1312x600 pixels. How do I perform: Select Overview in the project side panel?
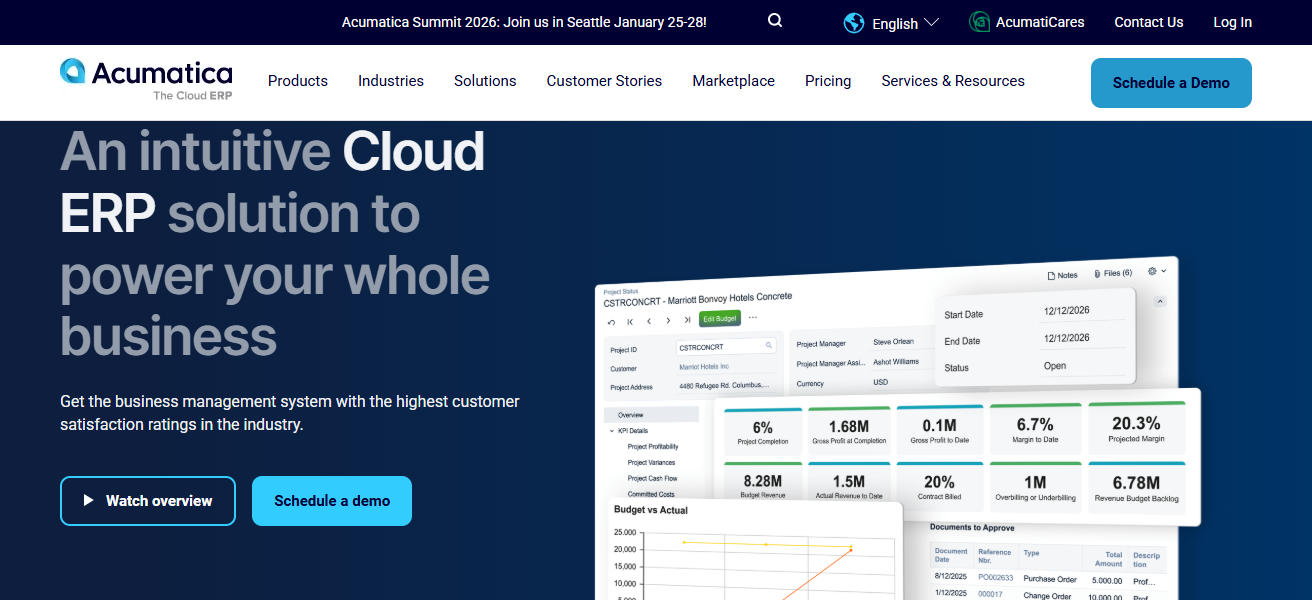[x=630, y=415]
